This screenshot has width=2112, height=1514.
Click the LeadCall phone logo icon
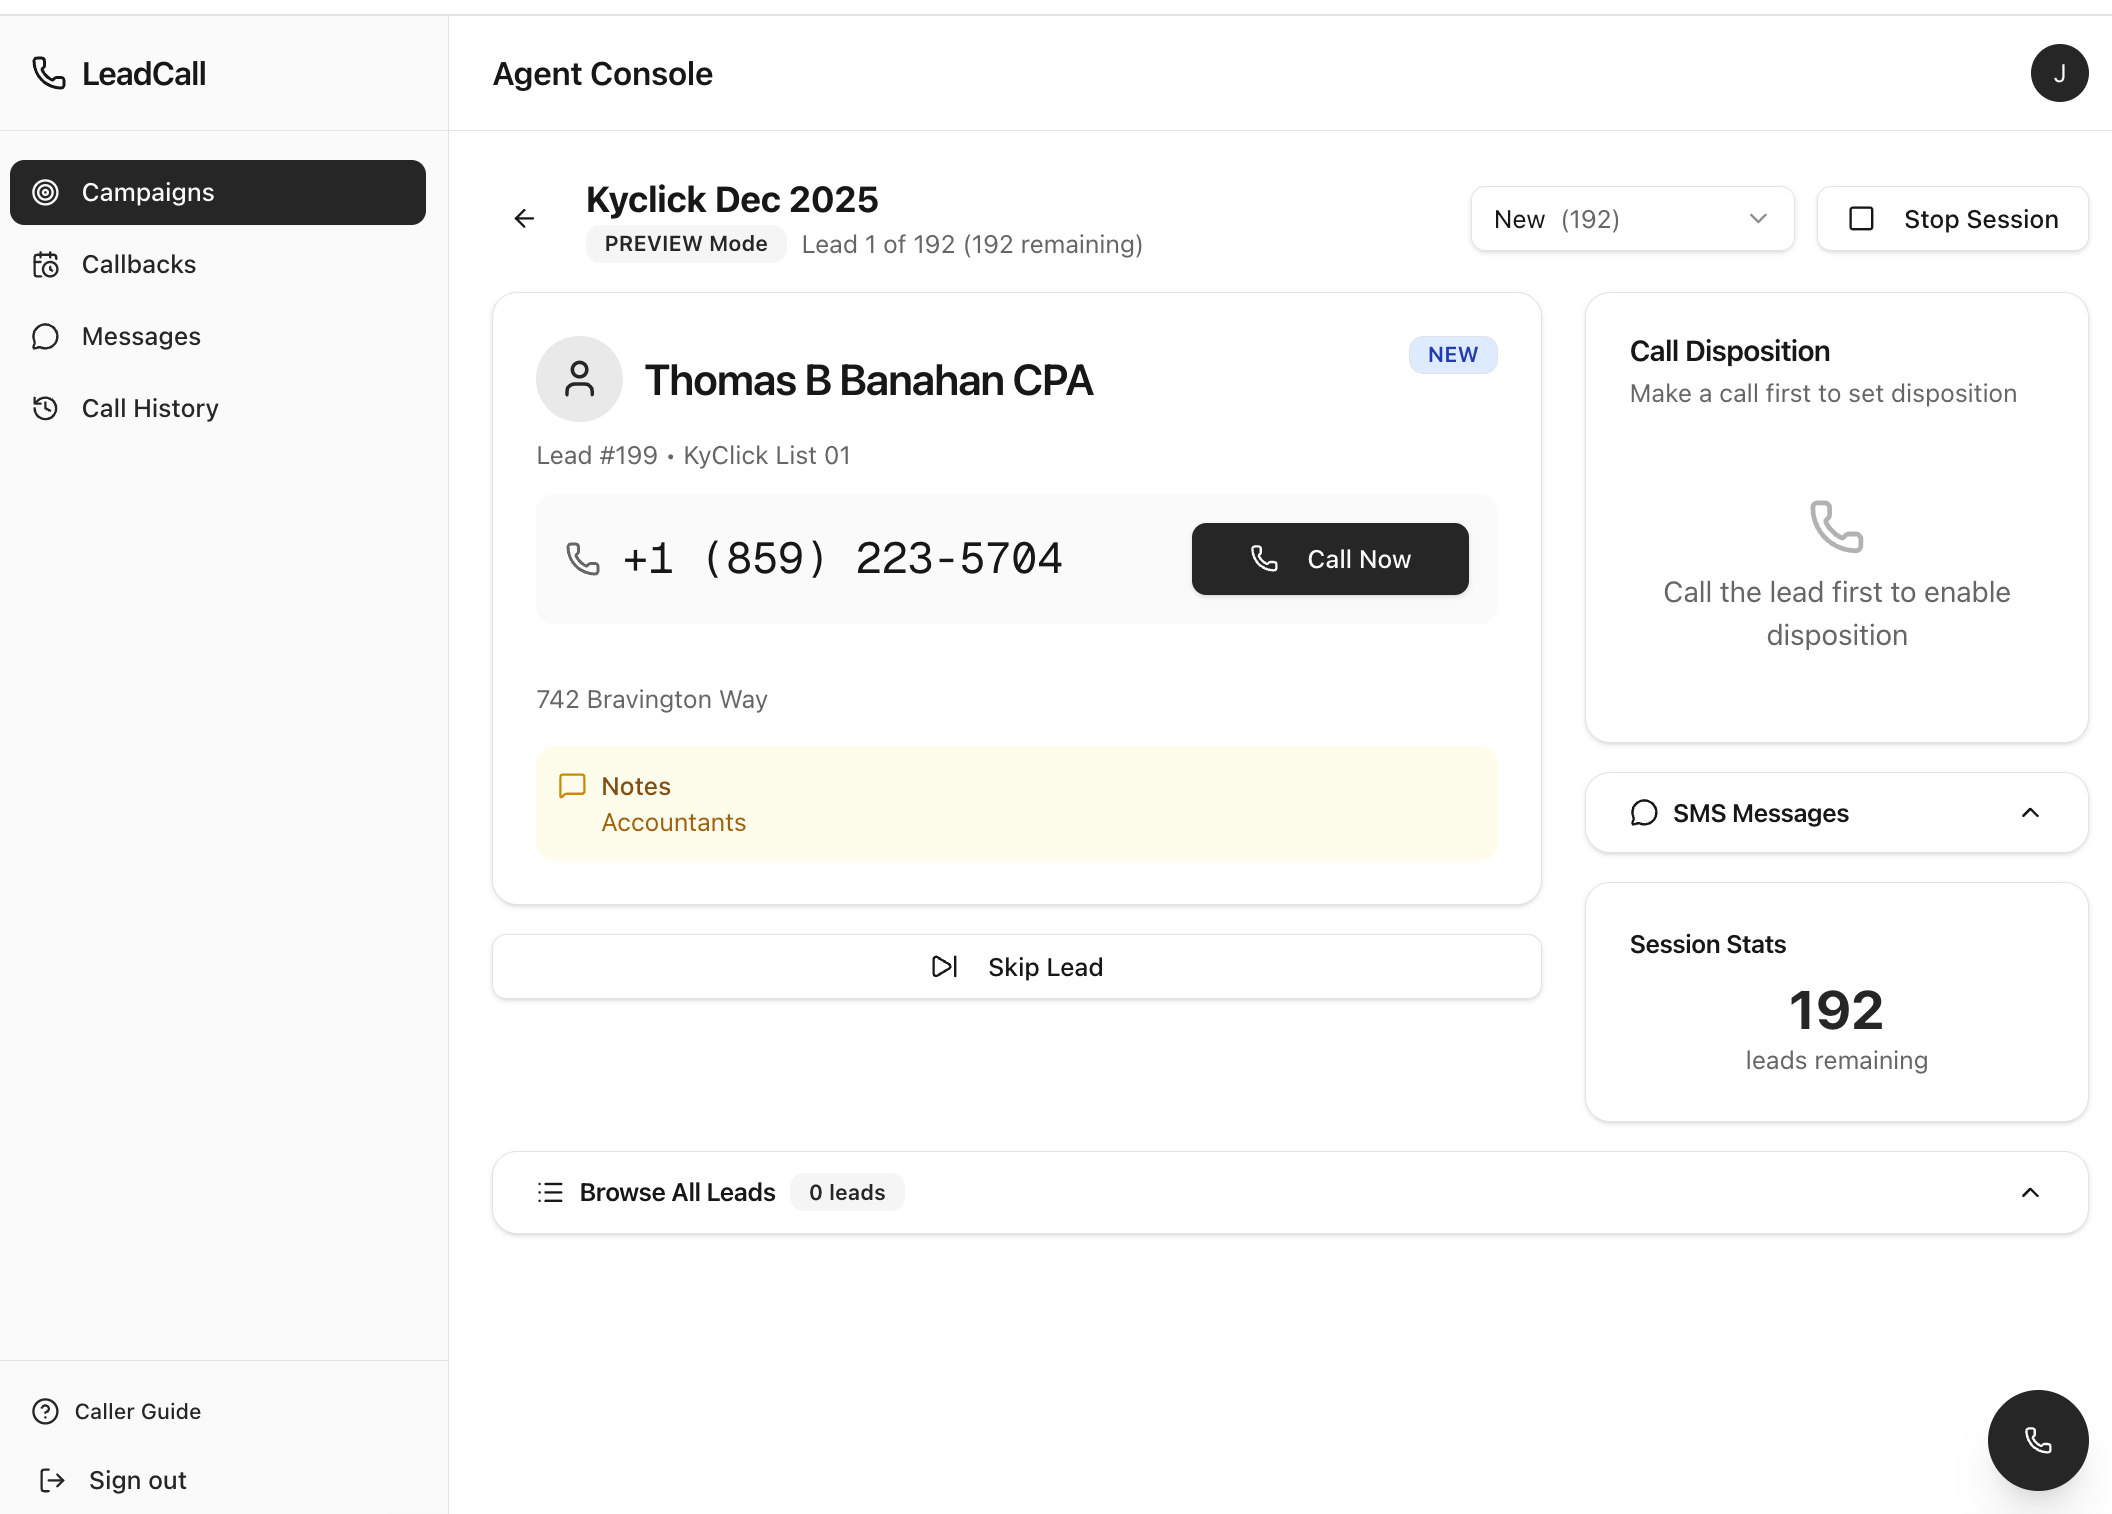coord(49,73)
